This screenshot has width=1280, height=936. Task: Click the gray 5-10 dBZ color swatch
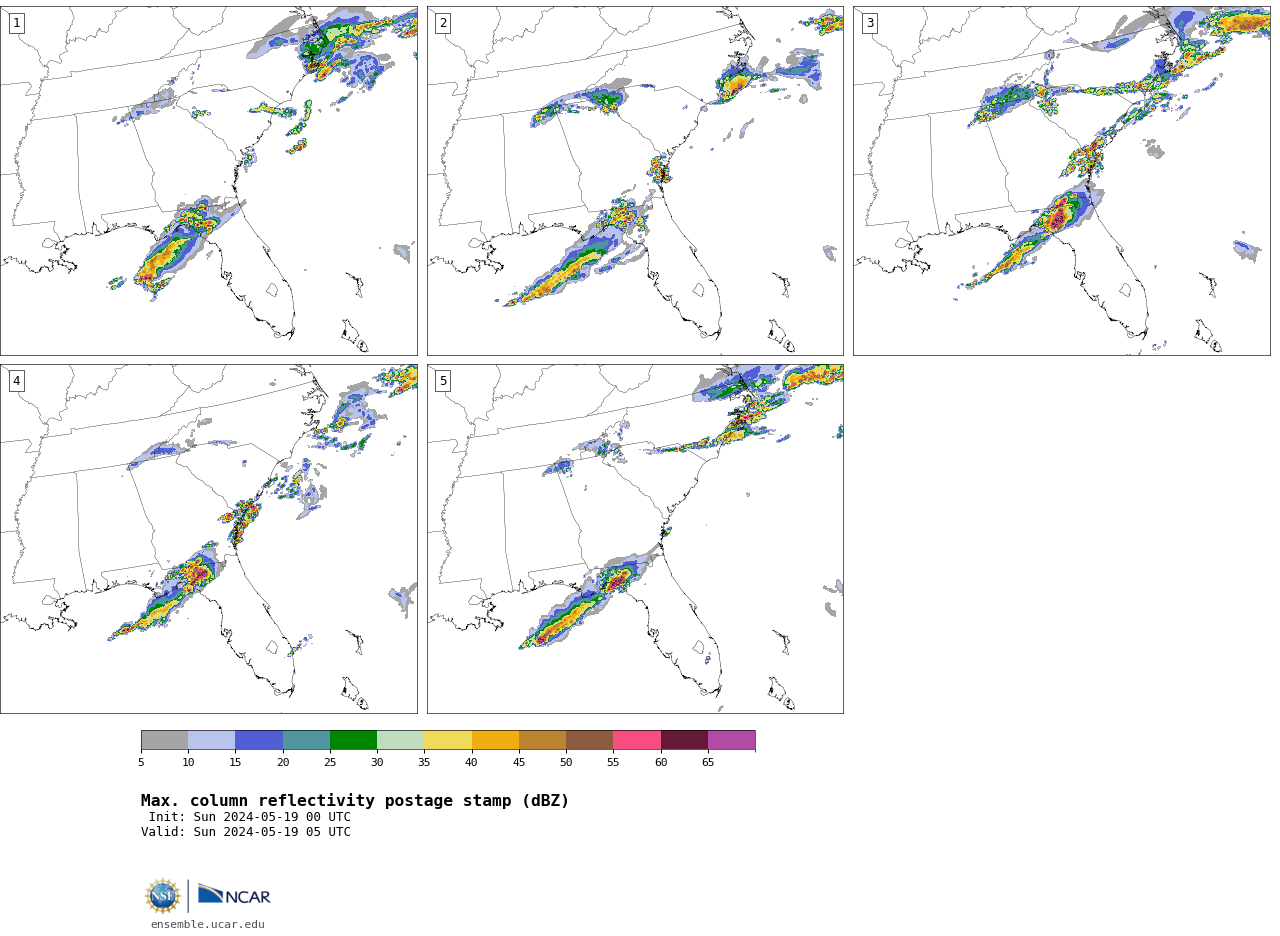click(x=164, y=740)
